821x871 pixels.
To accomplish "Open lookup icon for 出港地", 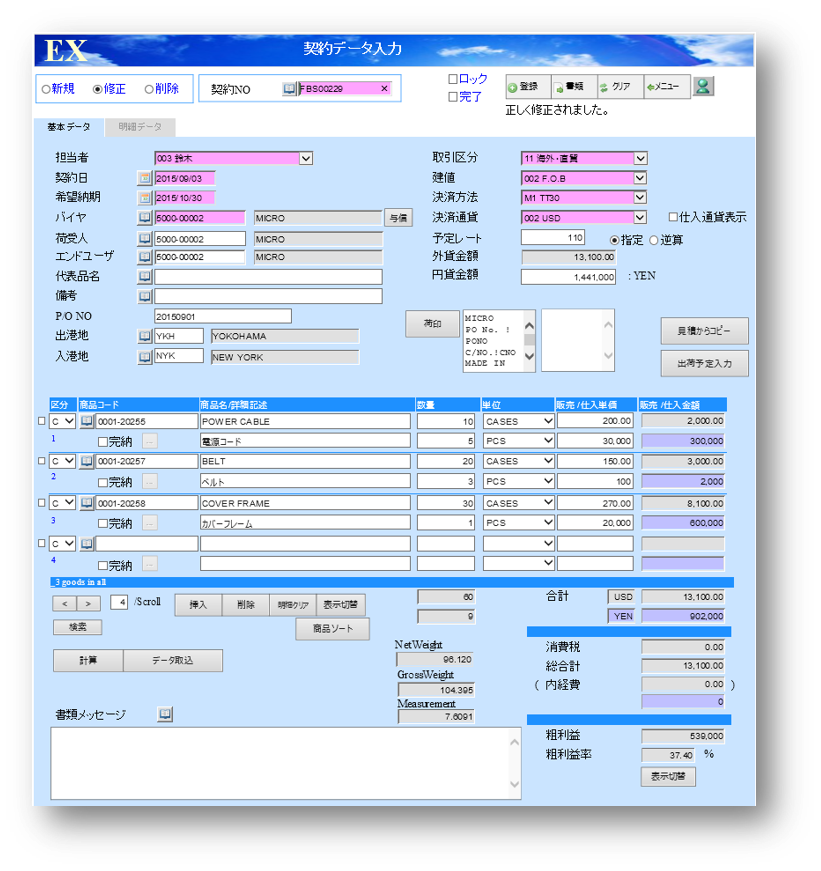I will point(144,336).
